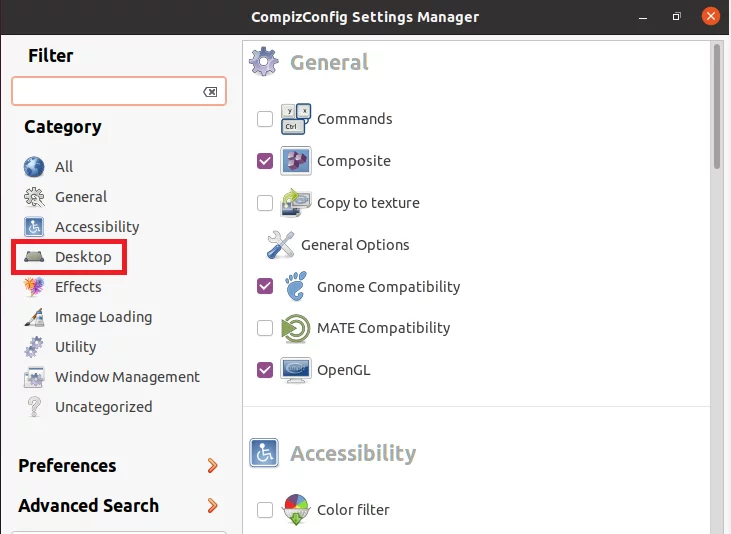Open the Commands plugin icon

click(x=296, y=119)
